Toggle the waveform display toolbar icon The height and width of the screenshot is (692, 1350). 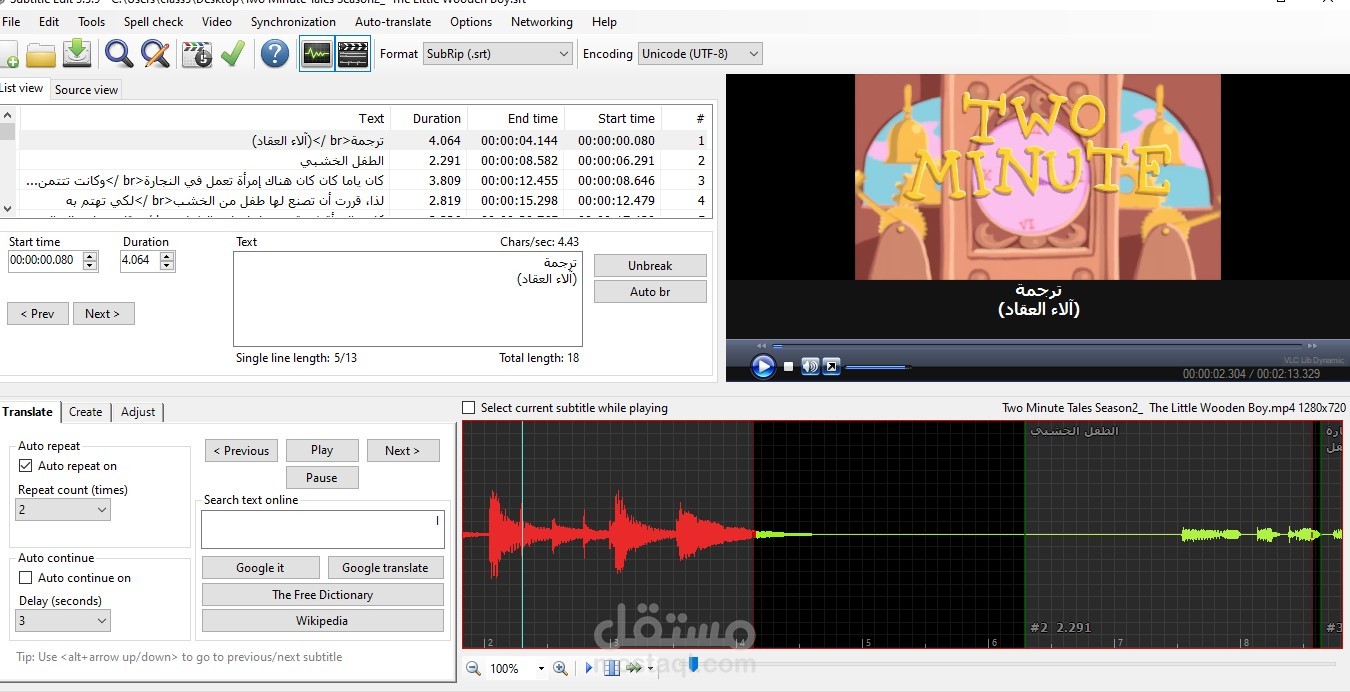tap(317, 54)
